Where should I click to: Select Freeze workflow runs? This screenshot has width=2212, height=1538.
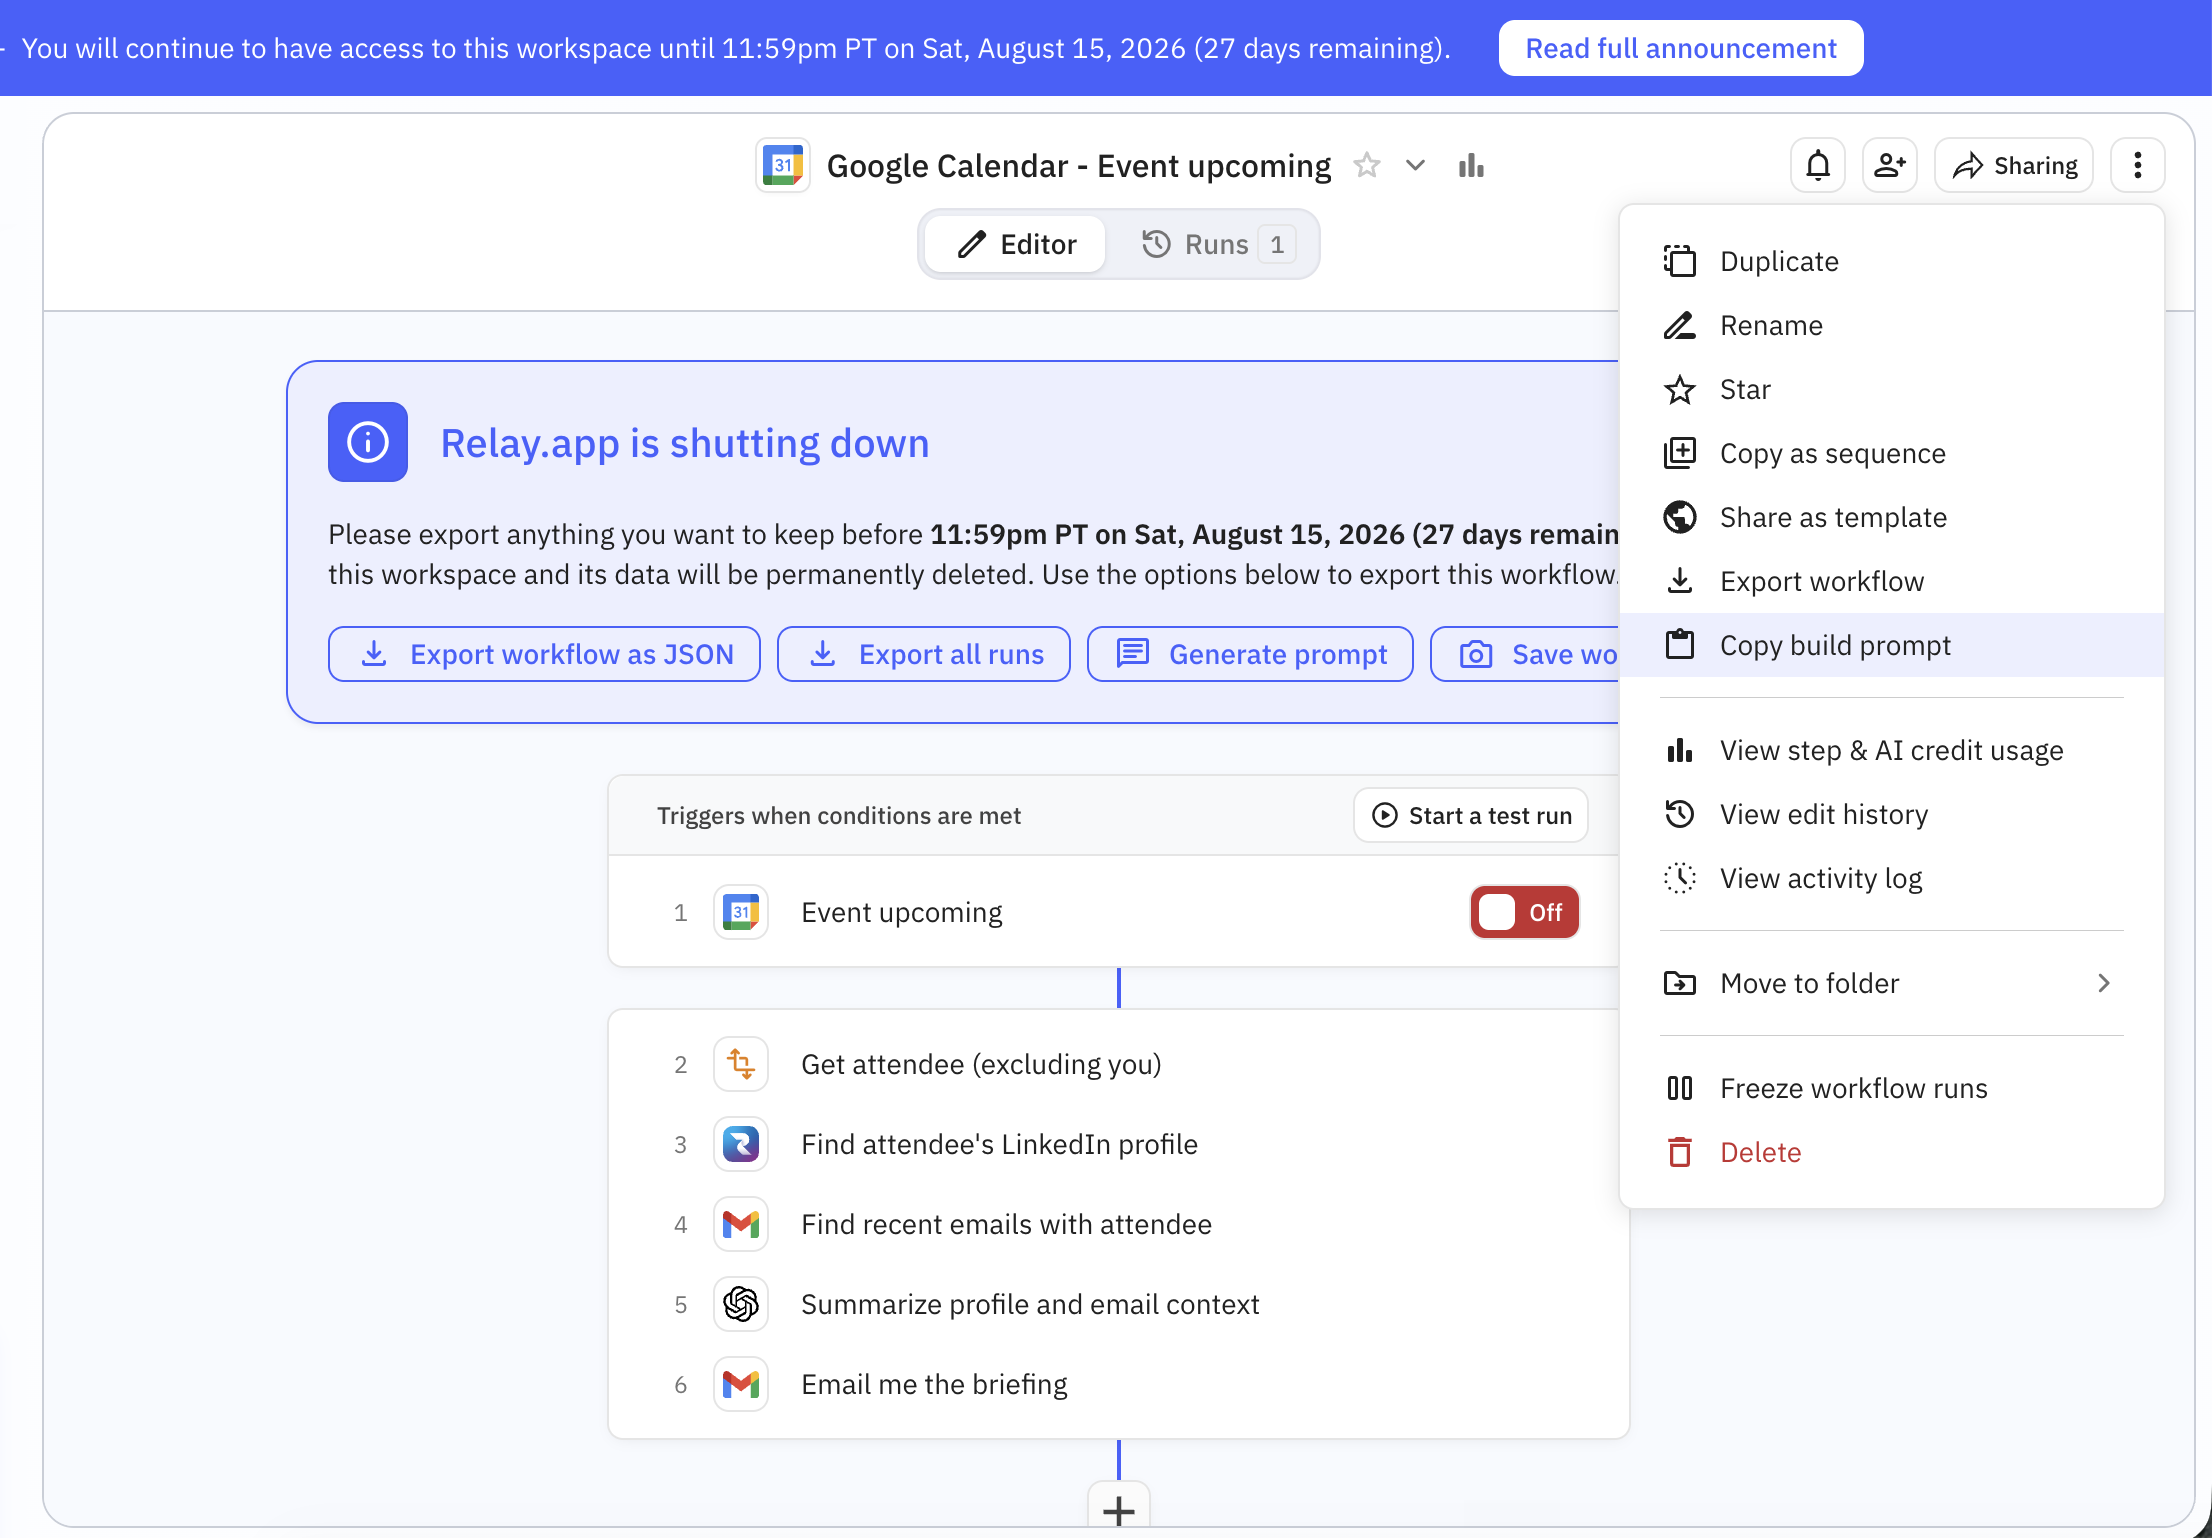(x=1891, y=1088)
